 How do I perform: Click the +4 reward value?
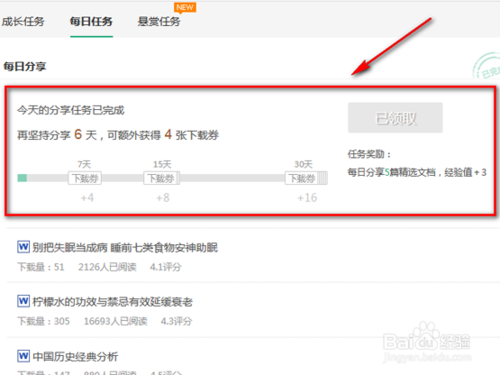pyautogui.click(x=87, y=198)
